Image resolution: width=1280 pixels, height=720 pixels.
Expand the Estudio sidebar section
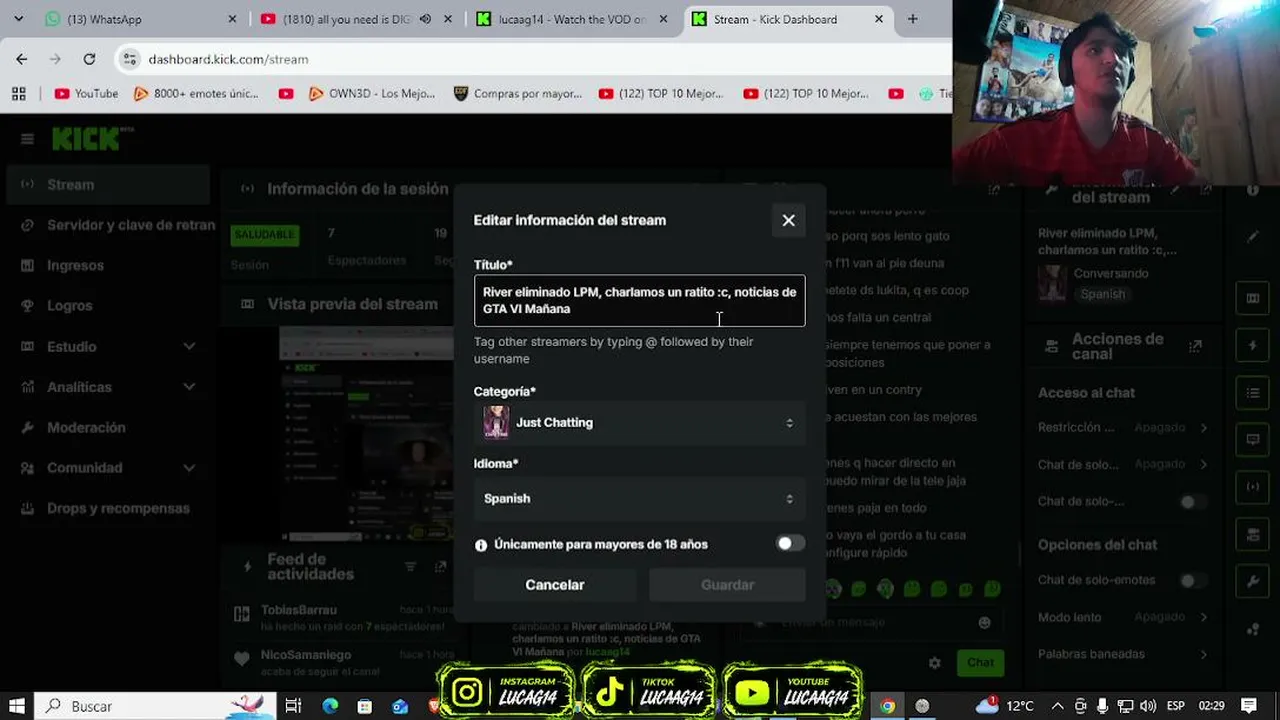coord(108,346)
